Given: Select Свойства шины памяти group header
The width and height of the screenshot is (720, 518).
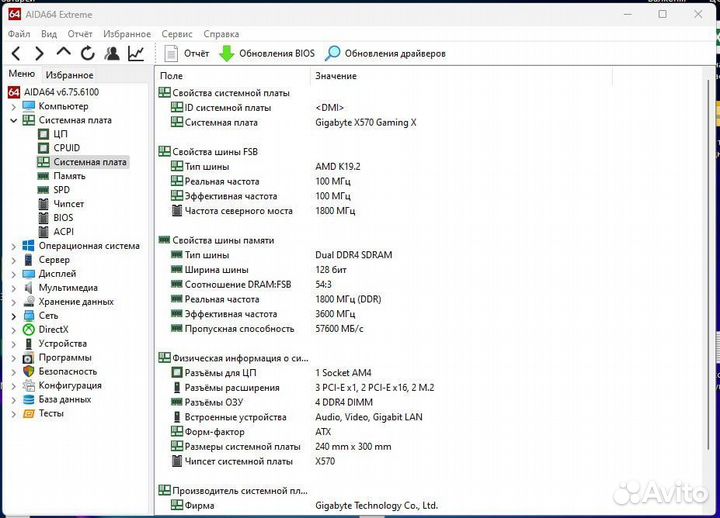Looking at the screenshot, I should 216,240.
